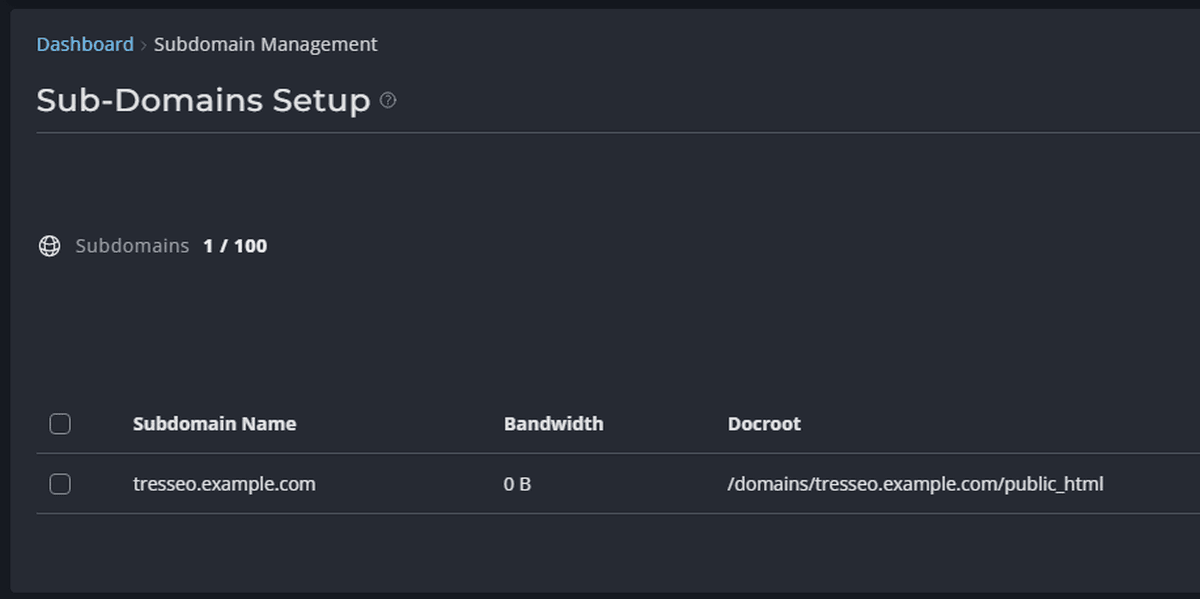Uncheck the checkbox next to the subdomain entry
This screenshot has height=599, width=1200.
(59, 483)
